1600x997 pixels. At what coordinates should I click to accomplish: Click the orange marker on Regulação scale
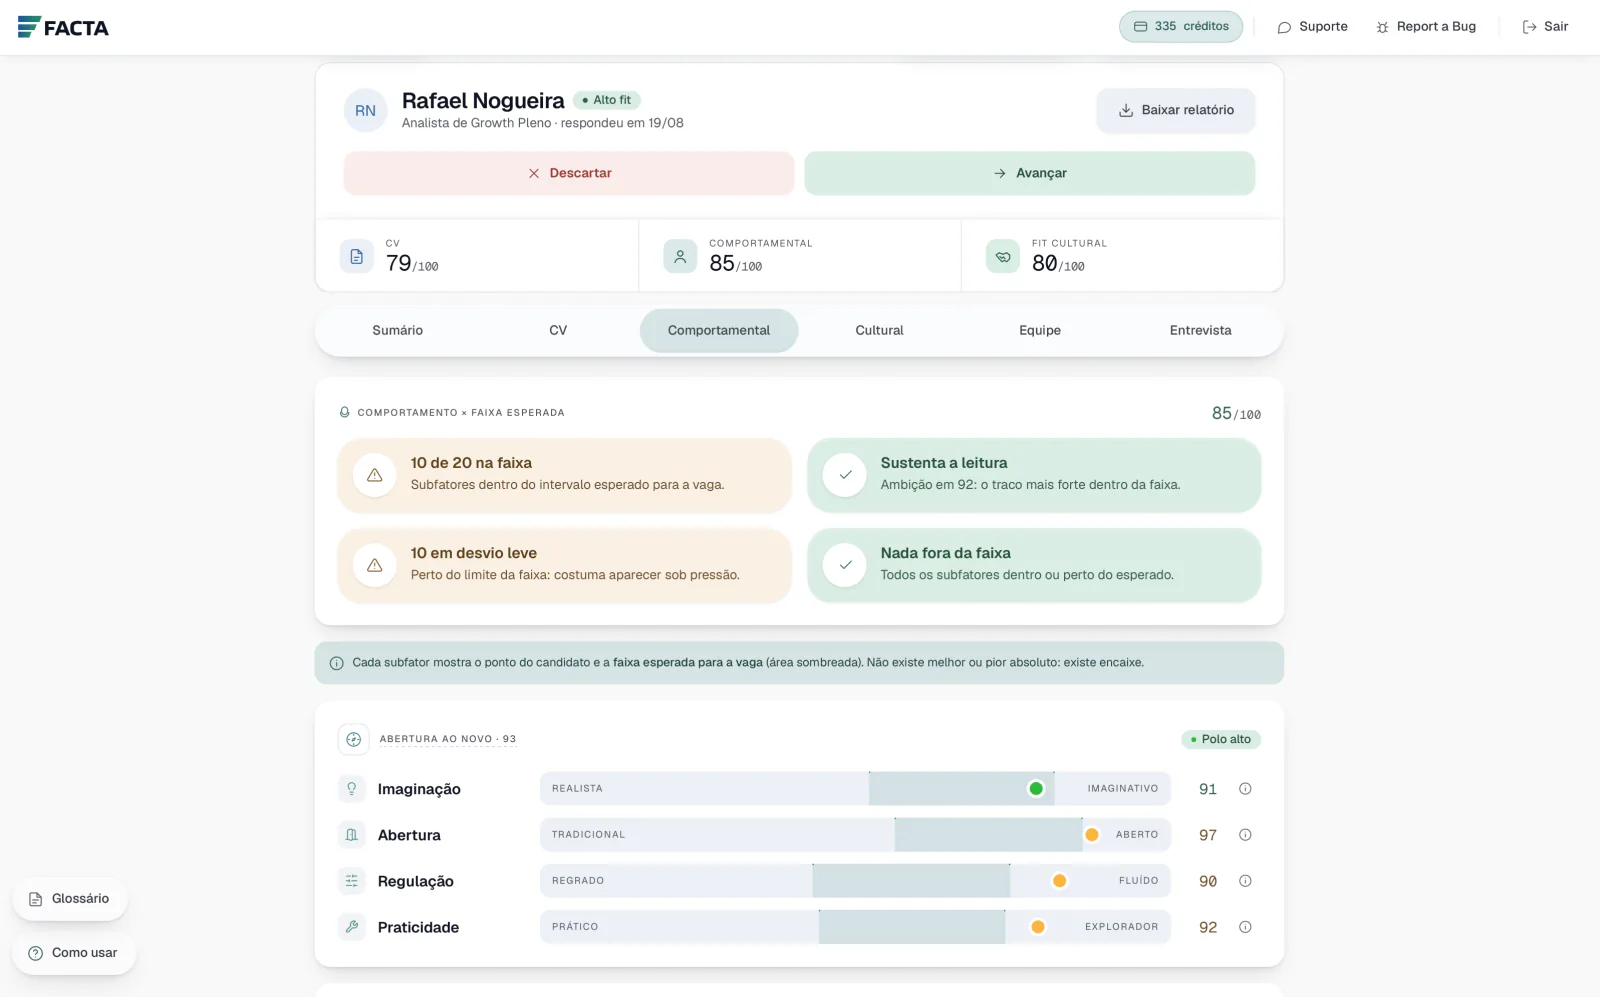(x=1059, y=881)
